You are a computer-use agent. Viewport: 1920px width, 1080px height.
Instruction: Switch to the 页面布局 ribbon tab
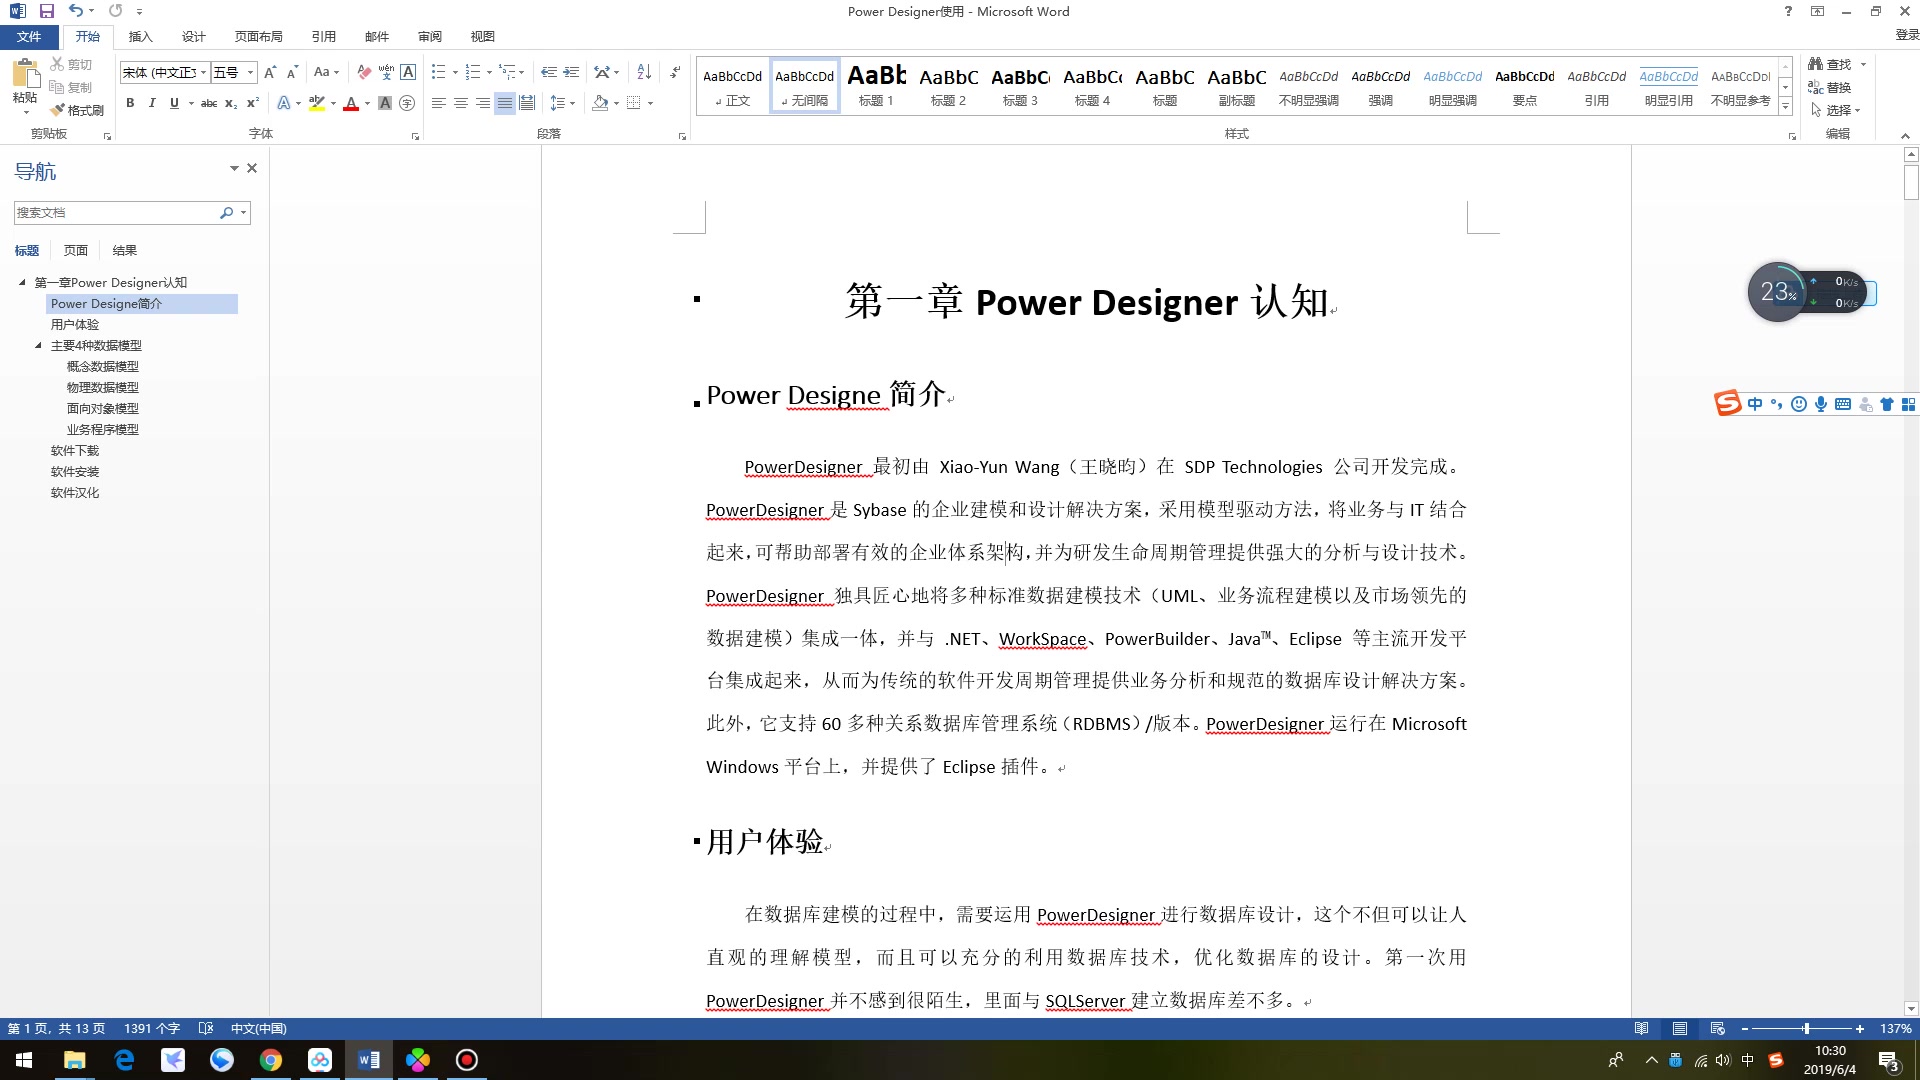(x=258, y=36)
